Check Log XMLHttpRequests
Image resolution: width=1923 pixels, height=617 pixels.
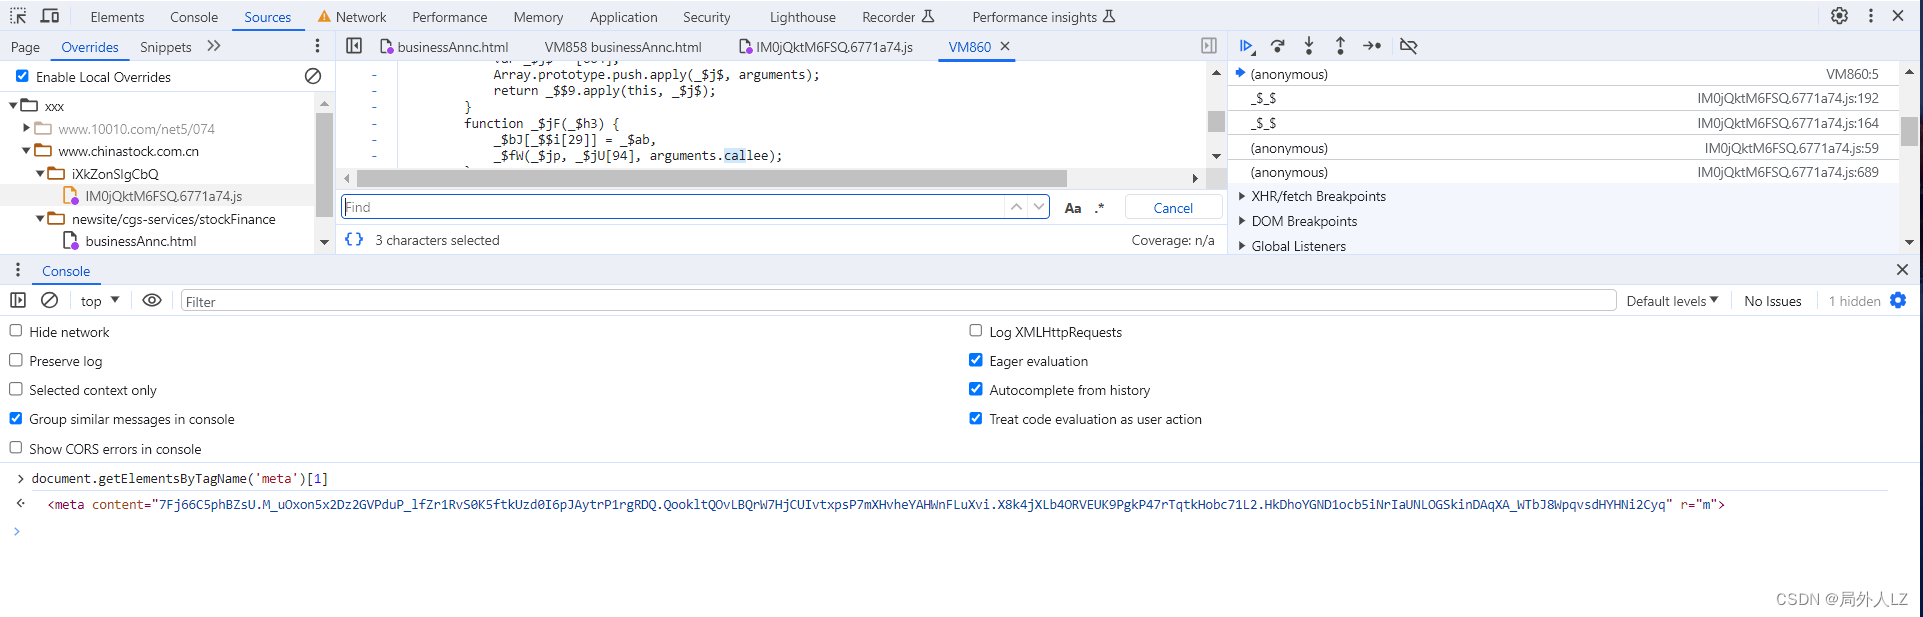click(976, 331)
